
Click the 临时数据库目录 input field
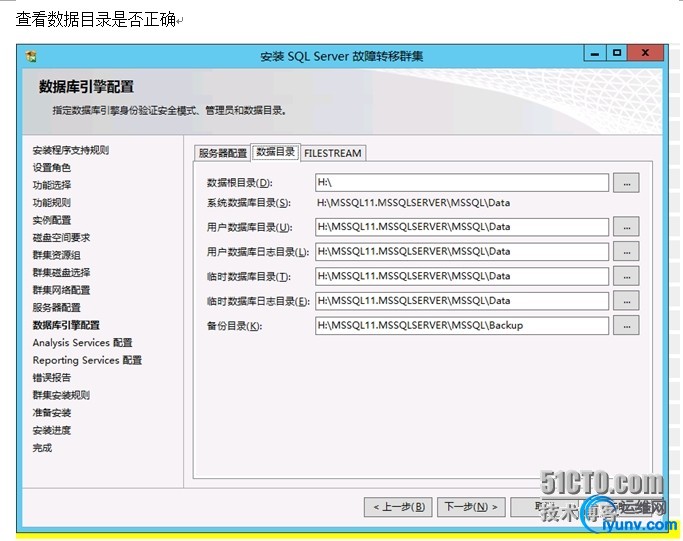point(462,276)
